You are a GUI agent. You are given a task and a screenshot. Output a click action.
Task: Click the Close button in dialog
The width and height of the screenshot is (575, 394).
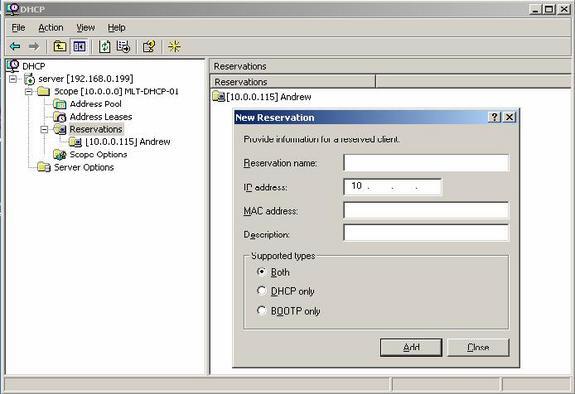tap(478, 347)
